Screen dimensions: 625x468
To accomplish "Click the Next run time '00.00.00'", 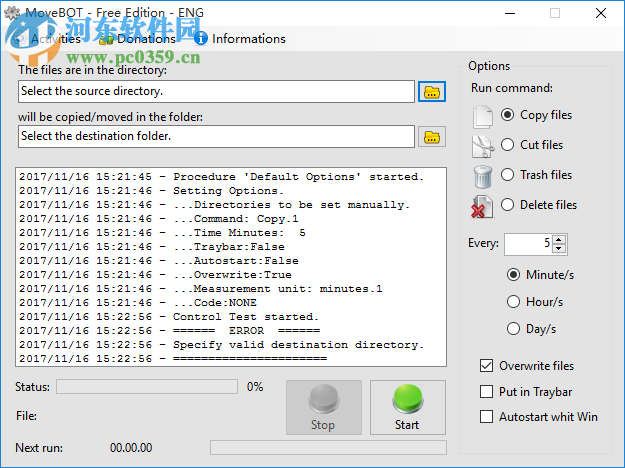I will [x=131, y=448].
